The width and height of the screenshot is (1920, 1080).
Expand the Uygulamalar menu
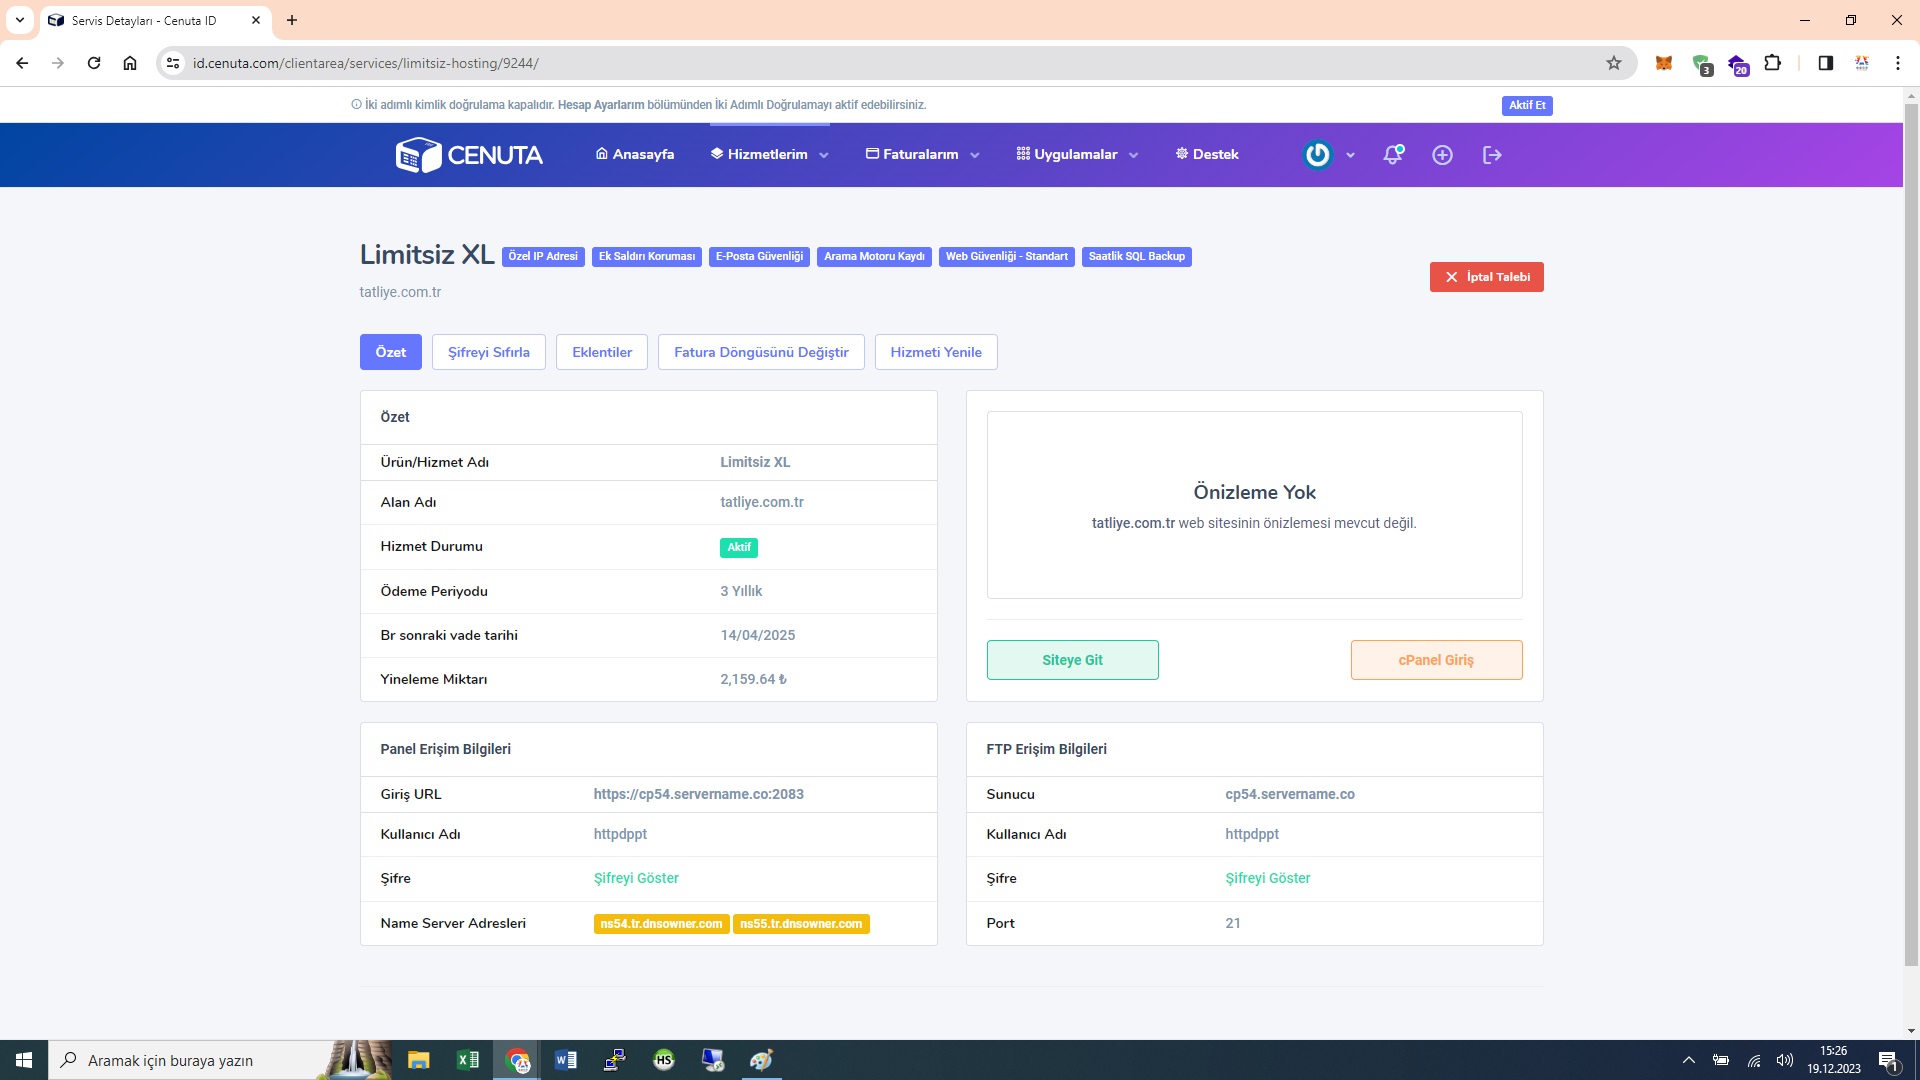[x=1077, y=155]
